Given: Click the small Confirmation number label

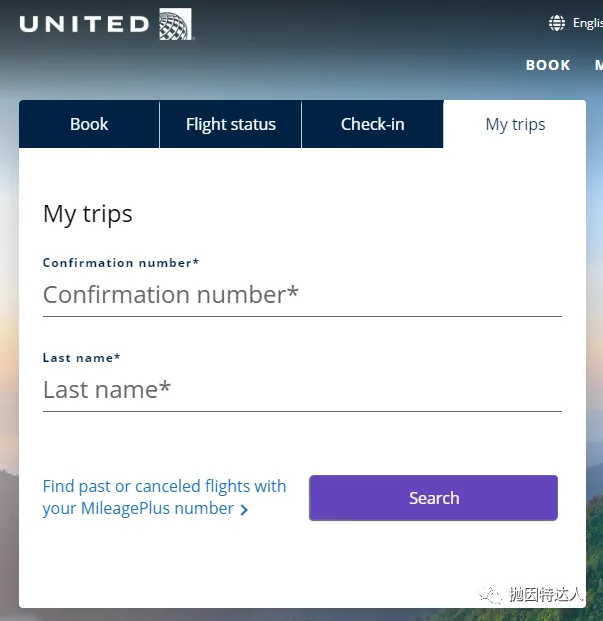Looking at the screenshot, I should 121,263.
